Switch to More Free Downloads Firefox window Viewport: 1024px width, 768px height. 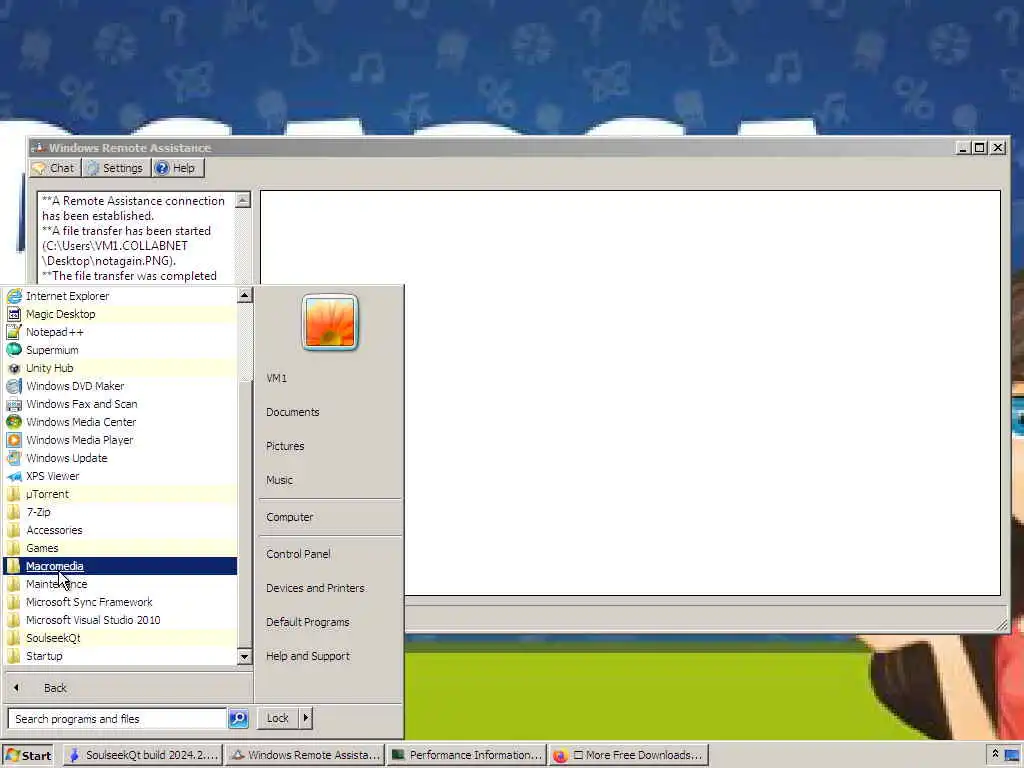coord(628,755)
